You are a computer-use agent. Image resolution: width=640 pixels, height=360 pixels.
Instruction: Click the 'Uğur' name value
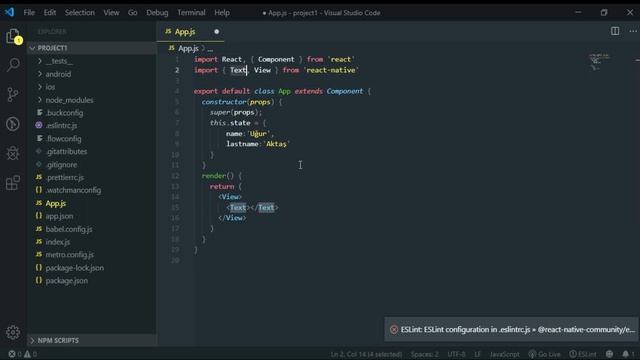[x=258, y=133]
